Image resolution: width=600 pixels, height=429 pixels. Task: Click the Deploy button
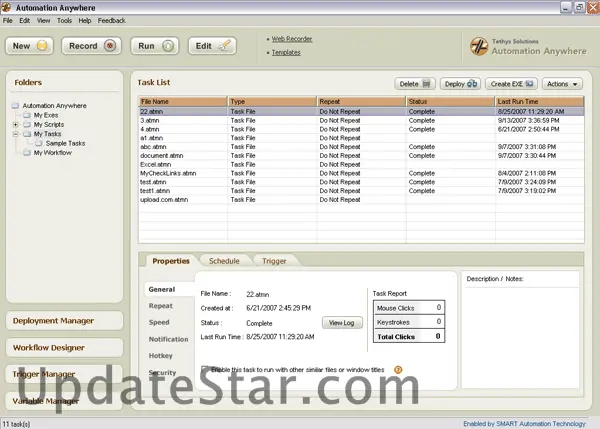[x=460, y=84]
